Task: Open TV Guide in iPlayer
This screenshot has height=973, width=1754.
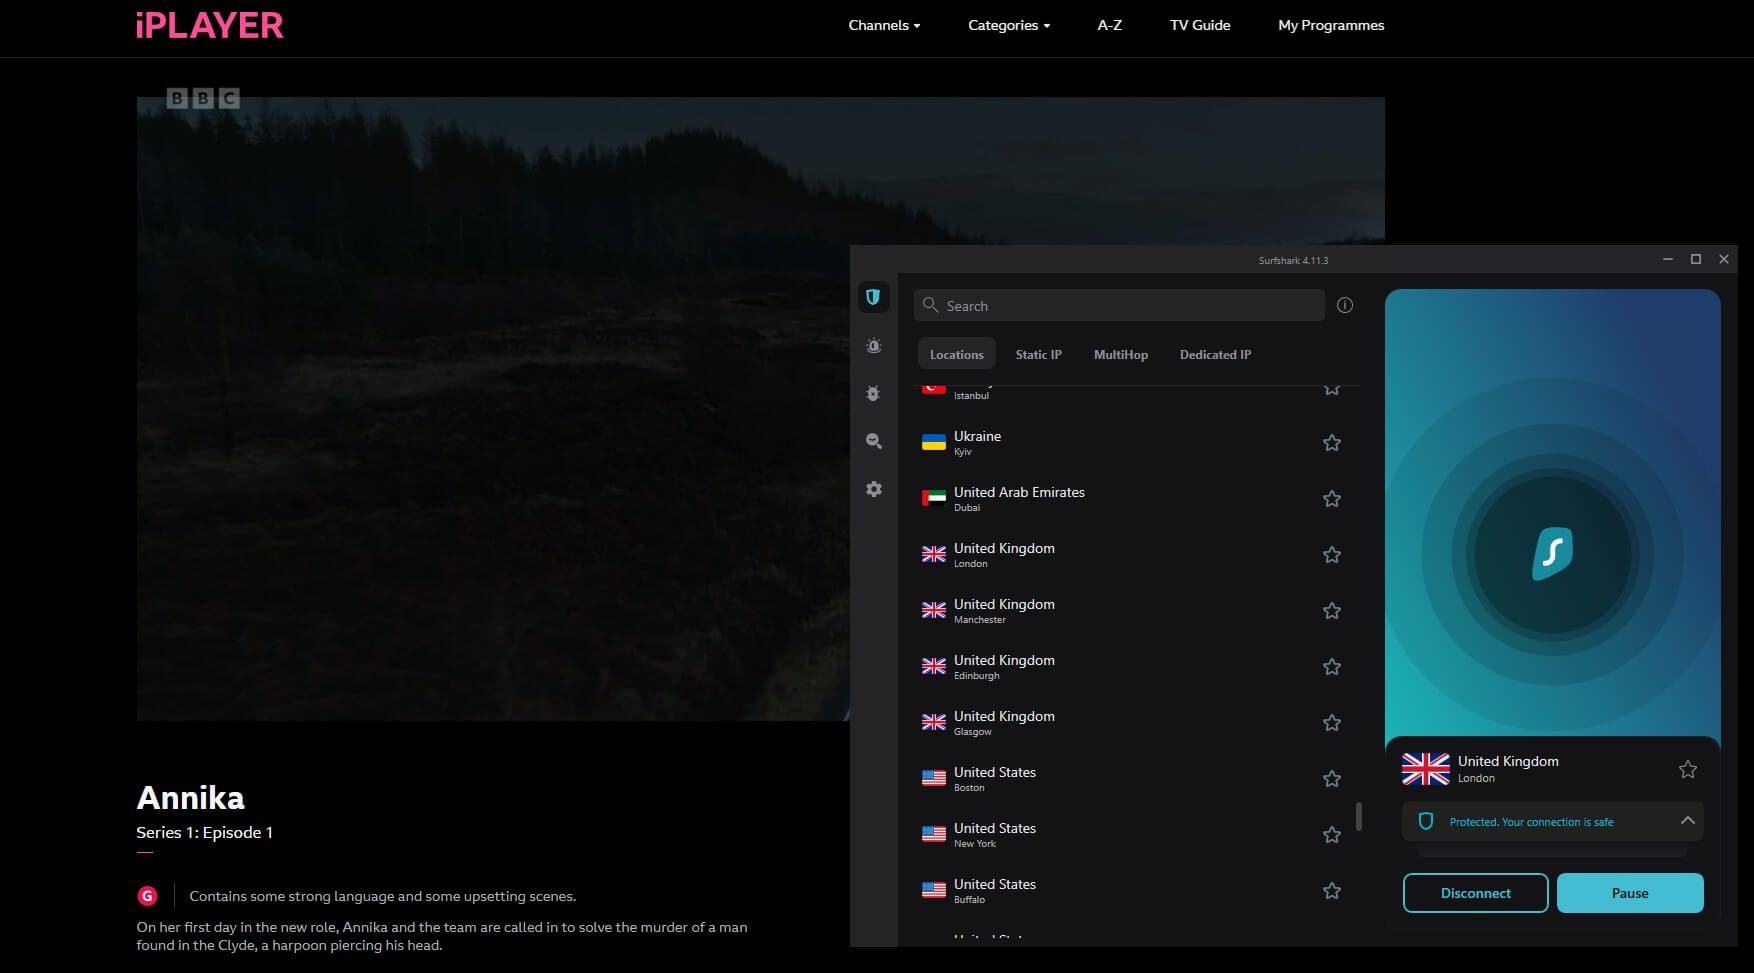Action: click(x=1200, y=25)
